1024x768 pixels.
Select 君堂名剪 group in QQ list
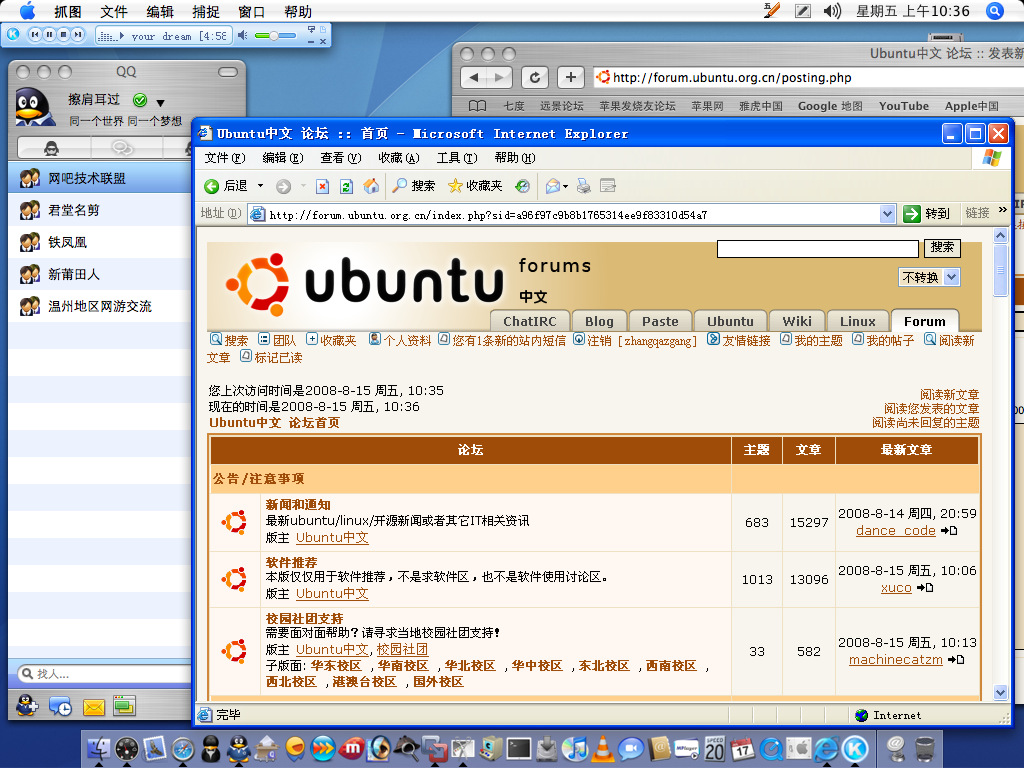point(100,210)
